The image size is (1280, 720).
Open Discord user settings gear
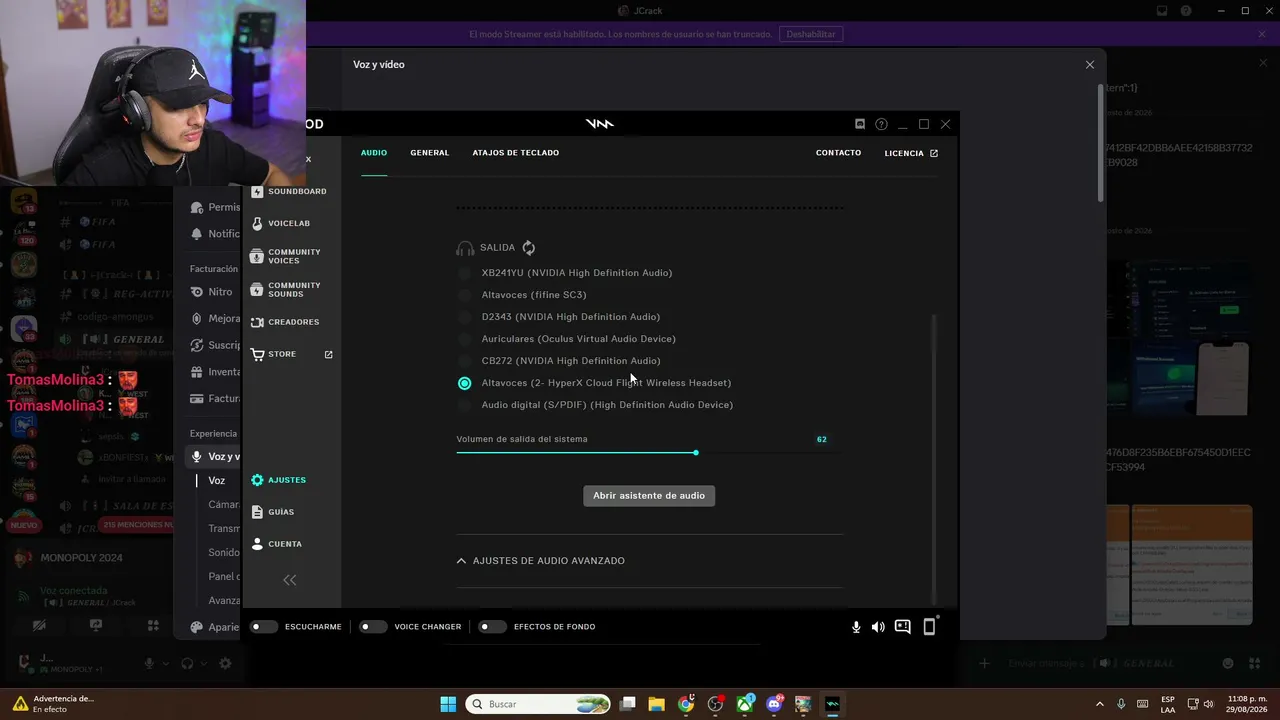click(225, 664)
